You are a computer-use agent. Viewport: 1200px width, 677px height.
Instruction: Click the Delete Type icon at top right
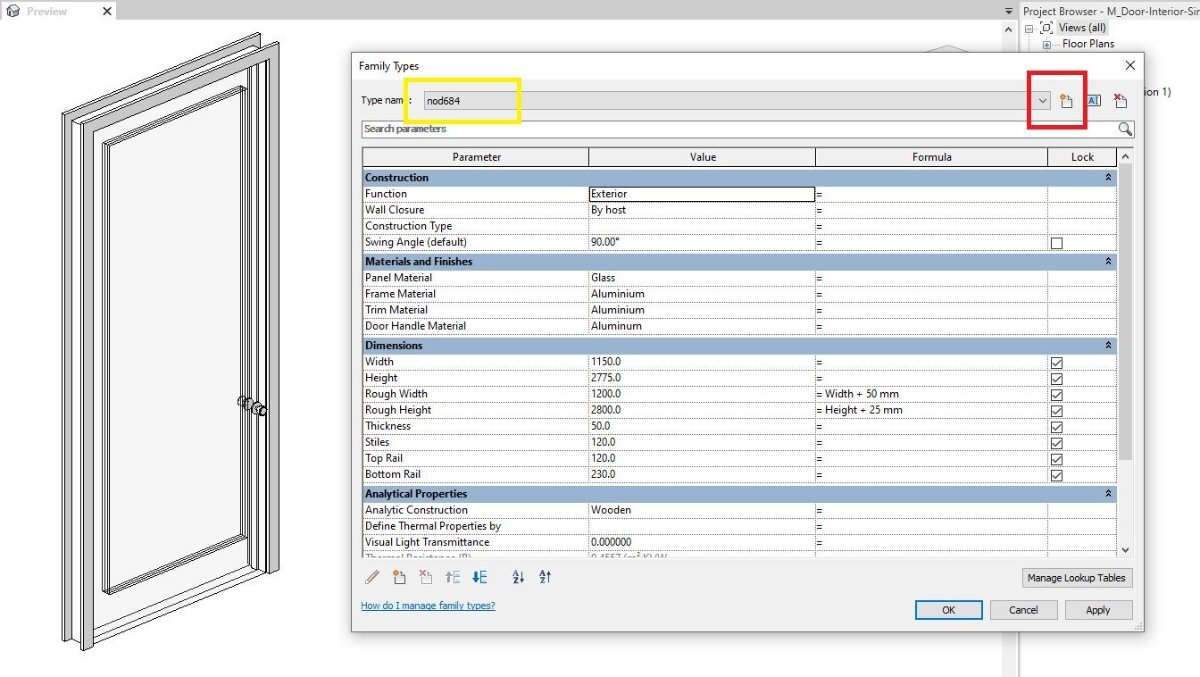coord(1121,101)
